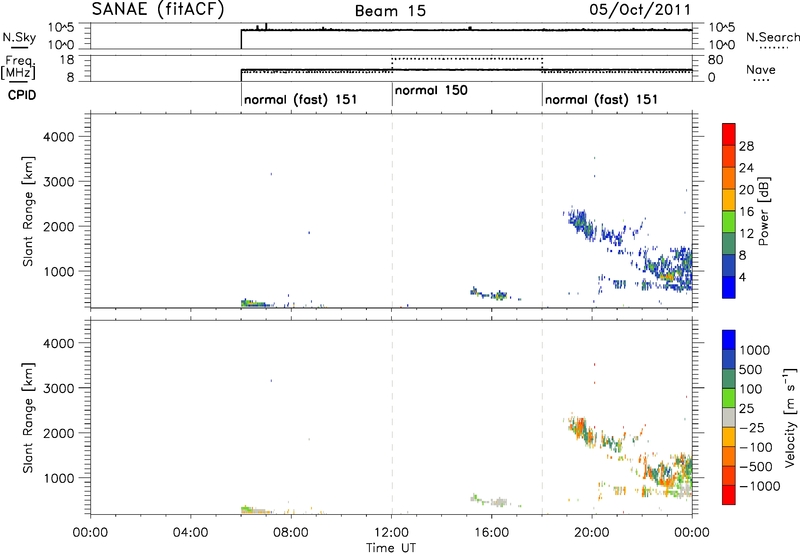800x554 pixels.
Task: Click the 28 value on Power colorbar
Action: coord(746,146)
